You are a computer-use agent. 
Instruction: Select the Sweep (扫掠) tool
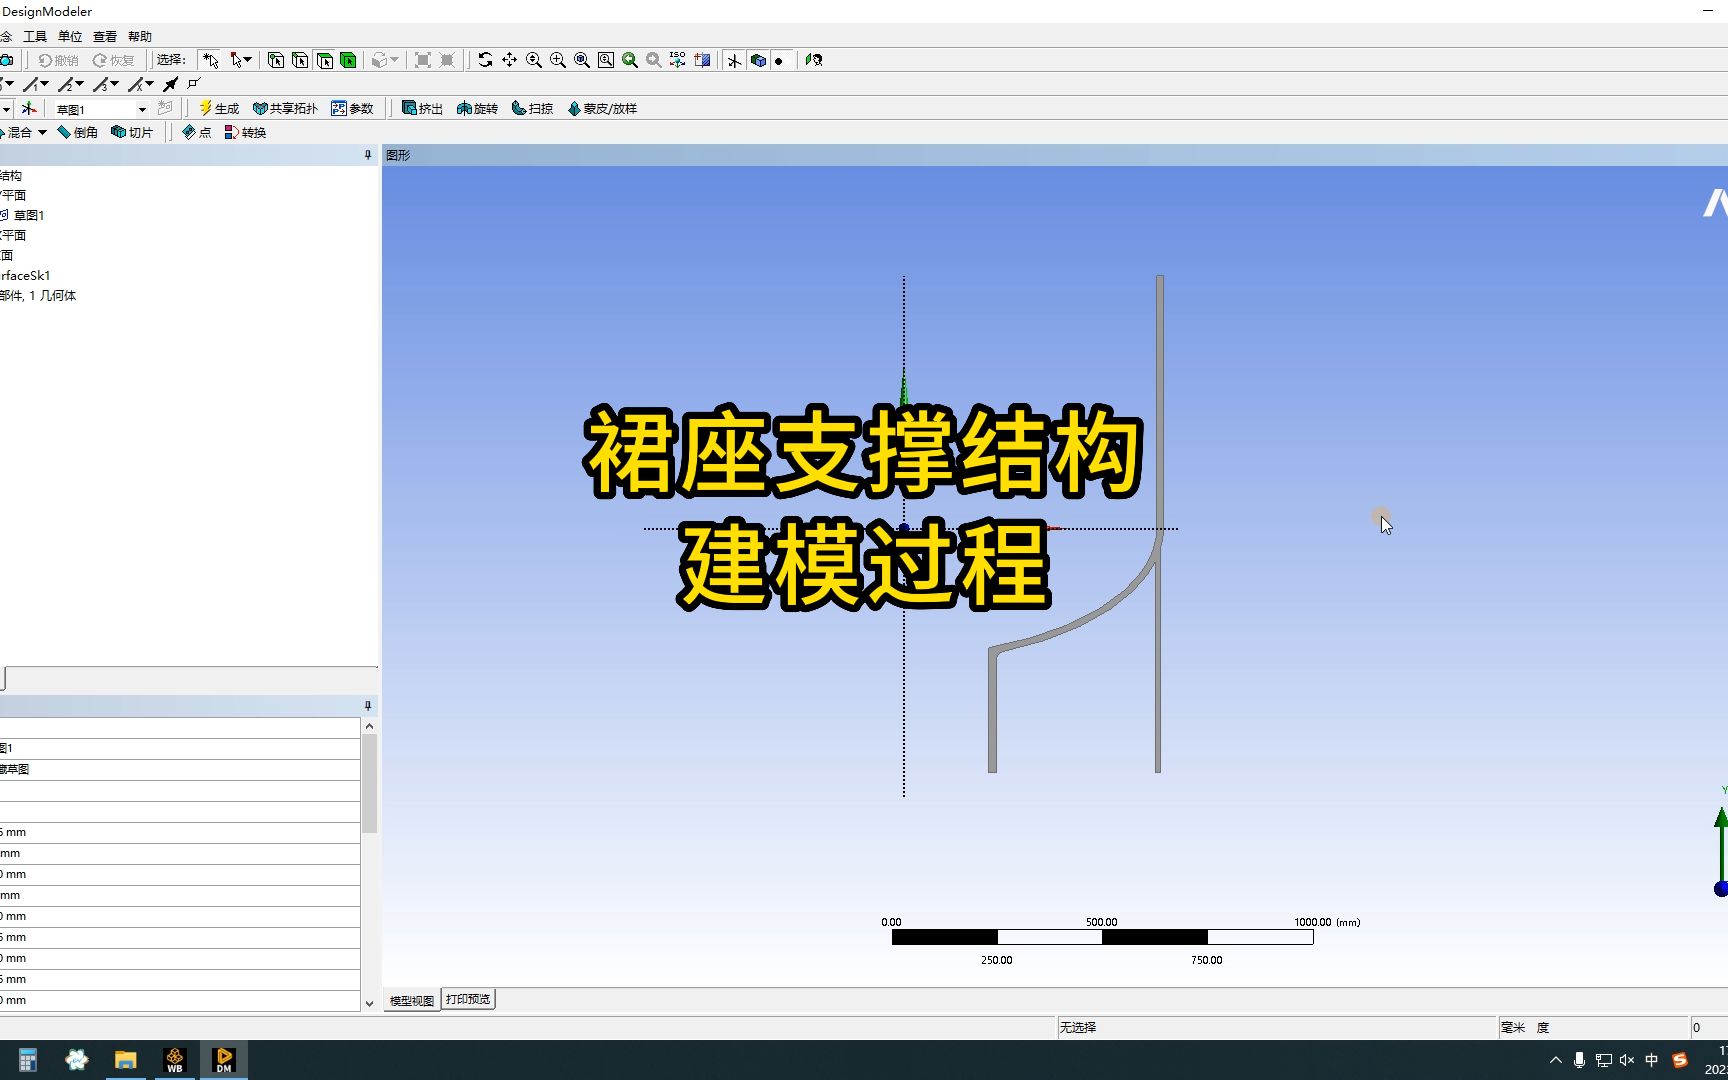532,108
